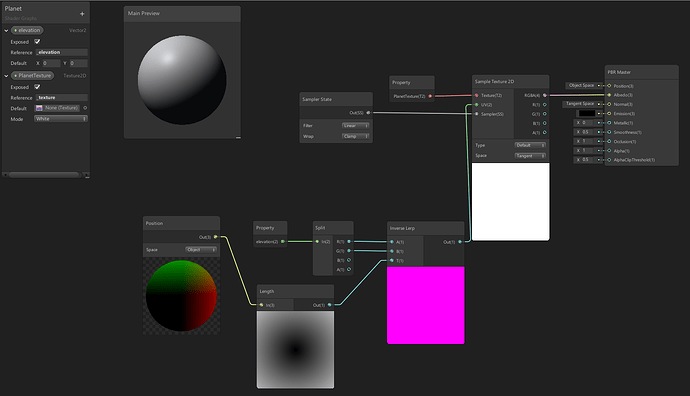Click the Main Preview resize handle
This screenshot has height=396, width=690.
pos(238,138)
